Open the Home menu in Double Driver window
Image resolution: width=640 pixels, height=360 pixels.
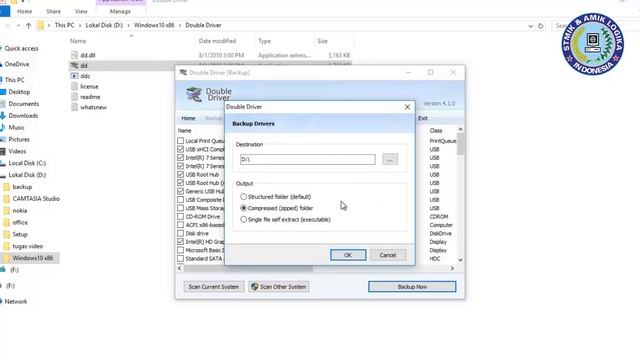[188, 118]
